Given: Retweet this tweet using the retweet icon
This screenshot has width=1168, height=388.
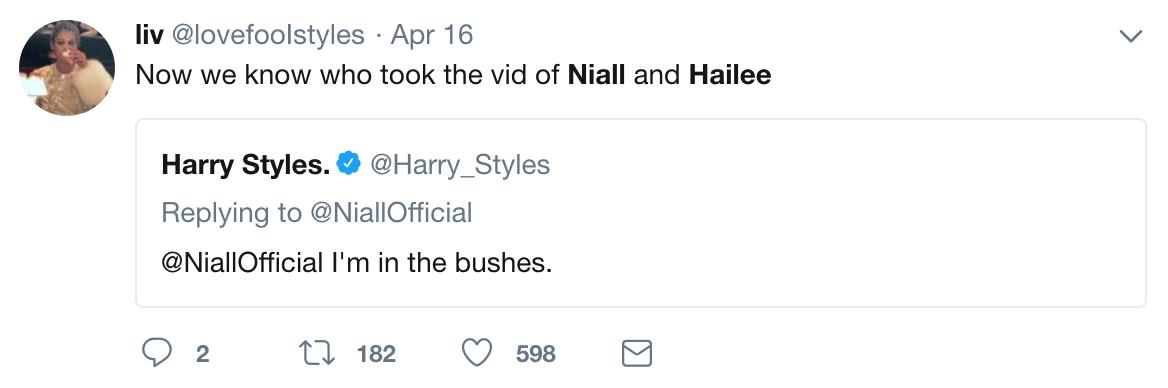Looking at the screenshot, I should click(317, 353).
